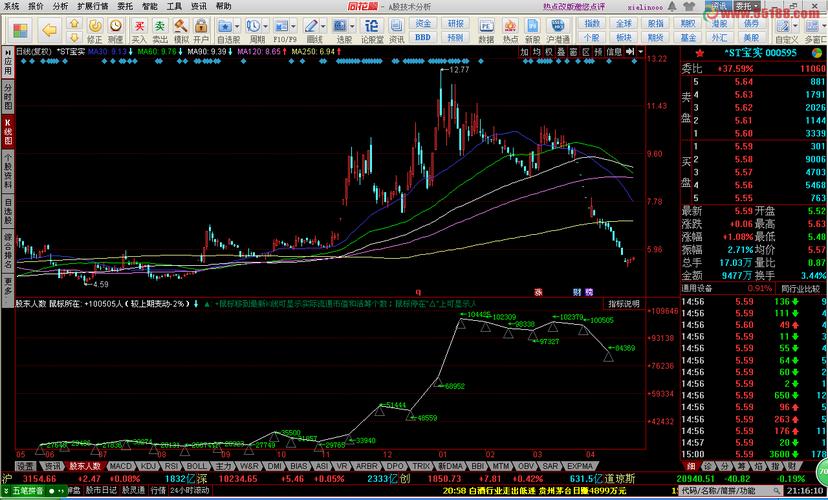Click the 指标说明 button

624,303
